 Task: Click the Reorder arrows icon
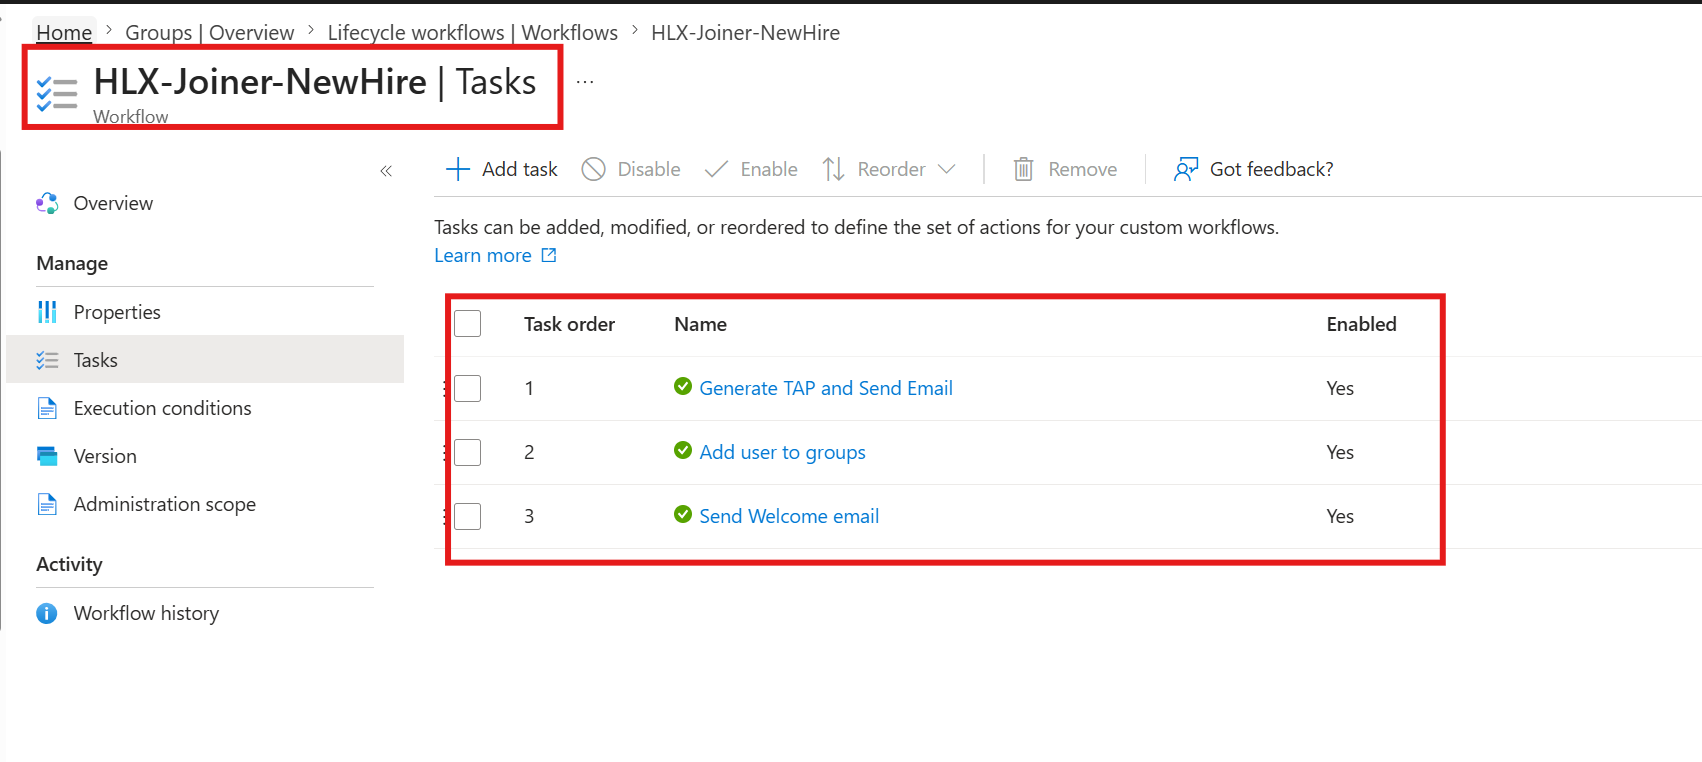point(833,169)
